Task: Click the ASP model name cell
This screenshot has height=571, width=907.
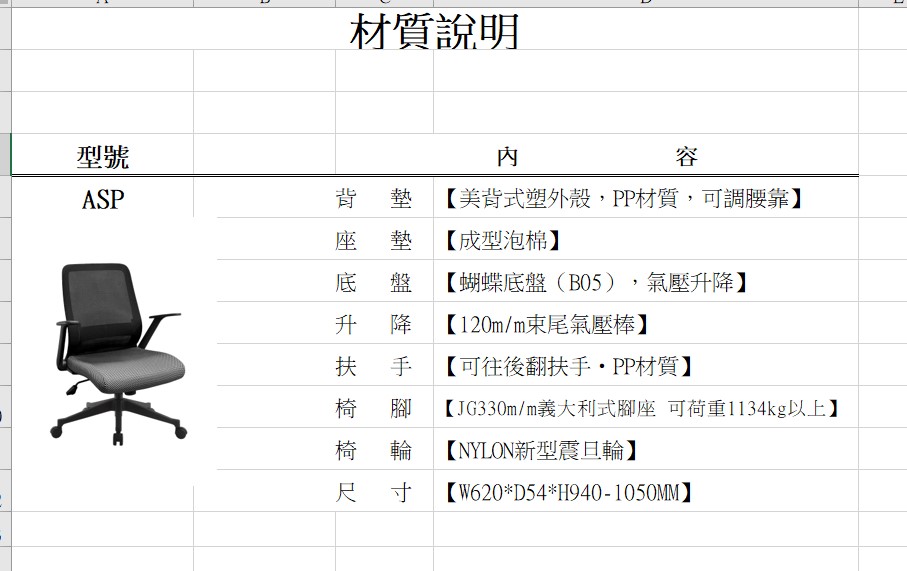Action: (102, 198)
